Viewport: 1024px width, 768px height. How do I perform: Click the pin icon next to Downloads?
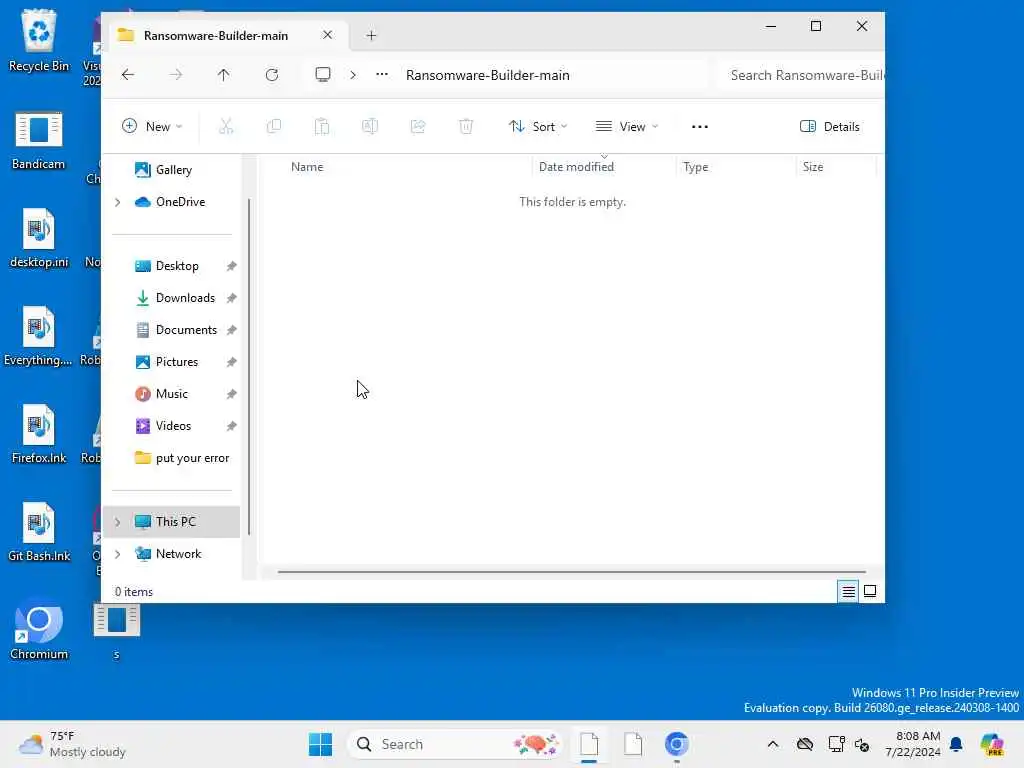point(231,298)
